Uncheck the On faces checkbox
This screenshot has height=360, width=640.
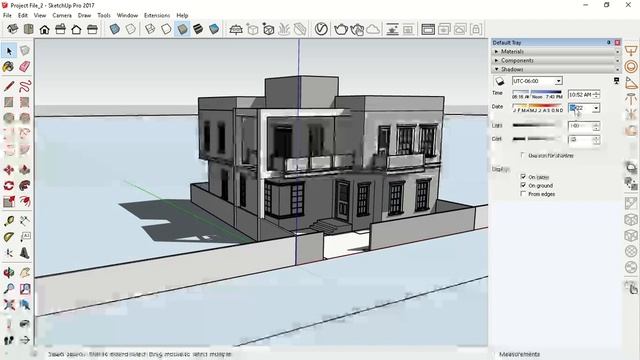[523, 177]
